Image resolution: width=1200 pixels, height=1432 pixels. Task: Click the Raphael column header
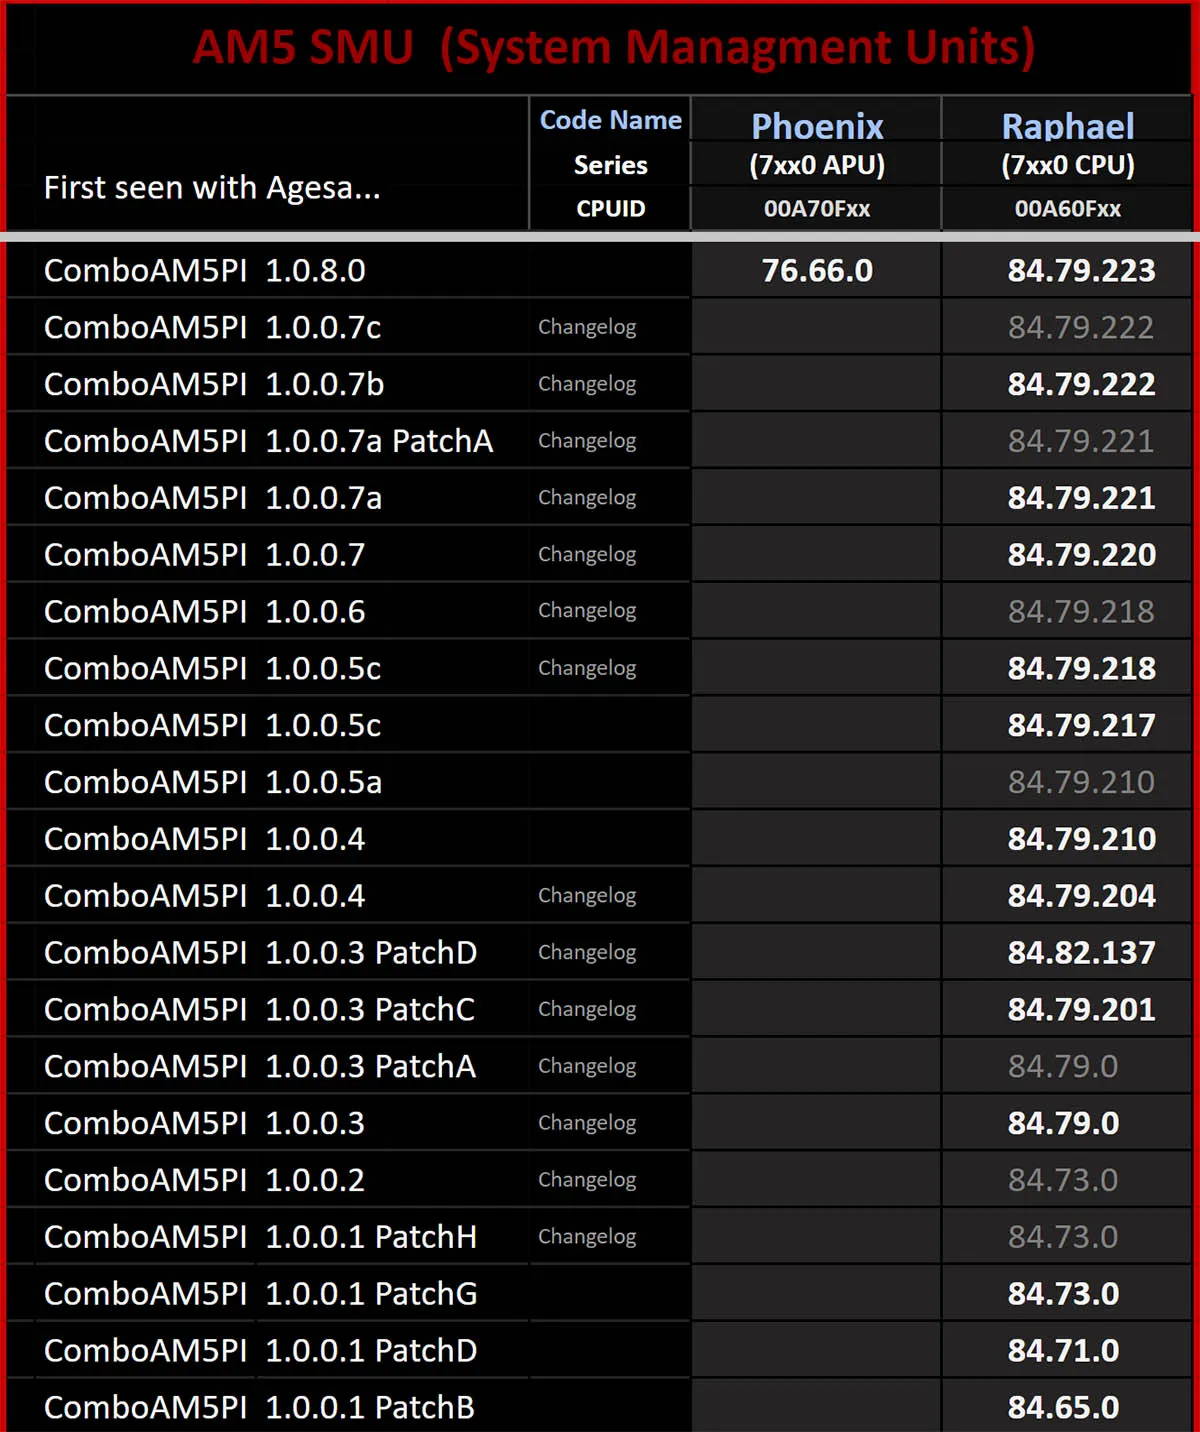pos(1068,126)
